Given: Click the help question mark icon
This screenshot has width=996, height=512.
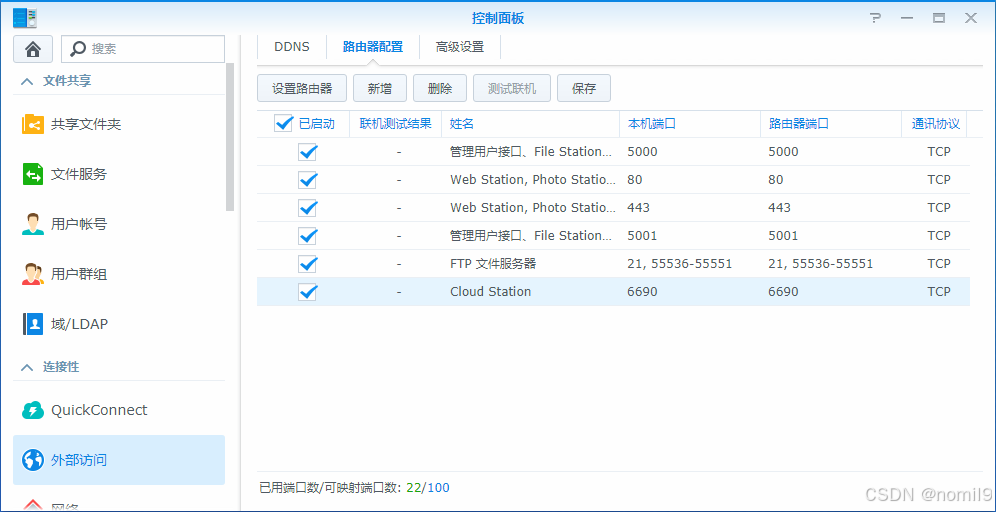Looking at the screenshot, I should (x=876, y=18).
